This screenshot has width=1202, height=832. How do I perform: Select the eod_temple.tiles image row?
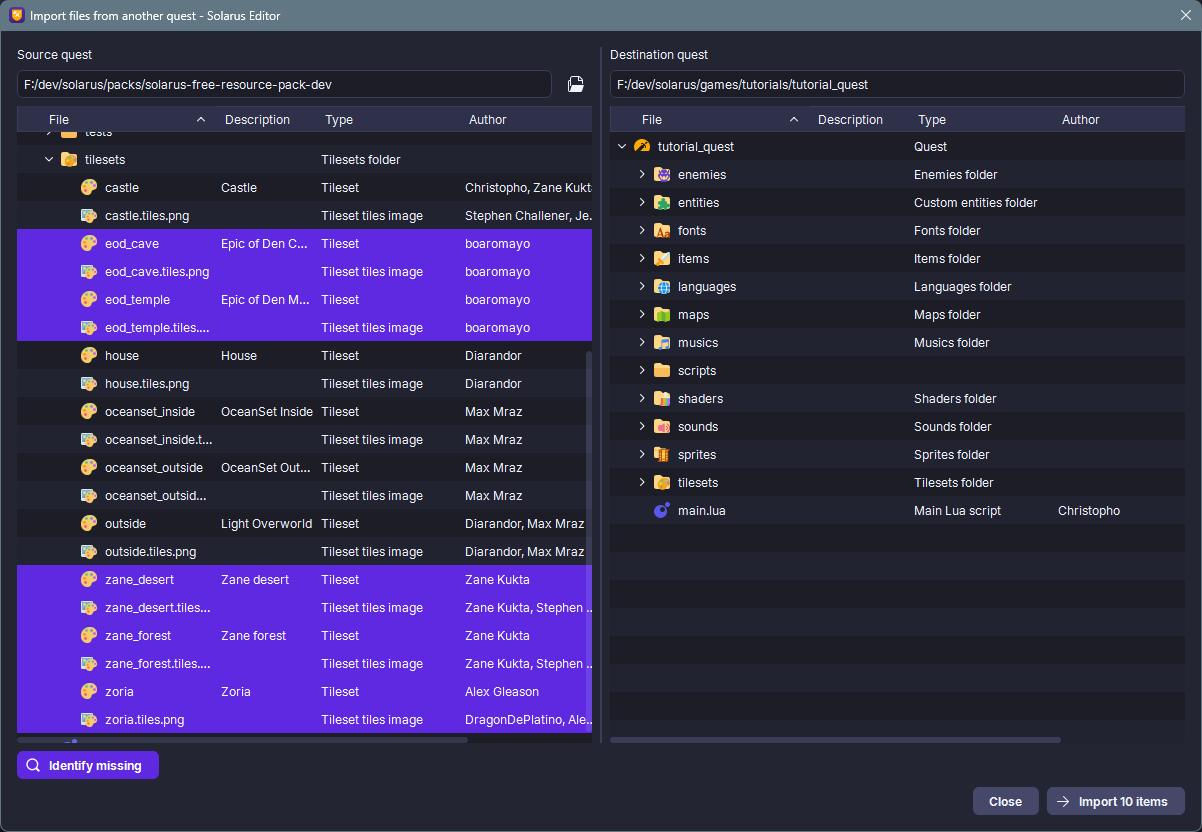pos(304,327)
